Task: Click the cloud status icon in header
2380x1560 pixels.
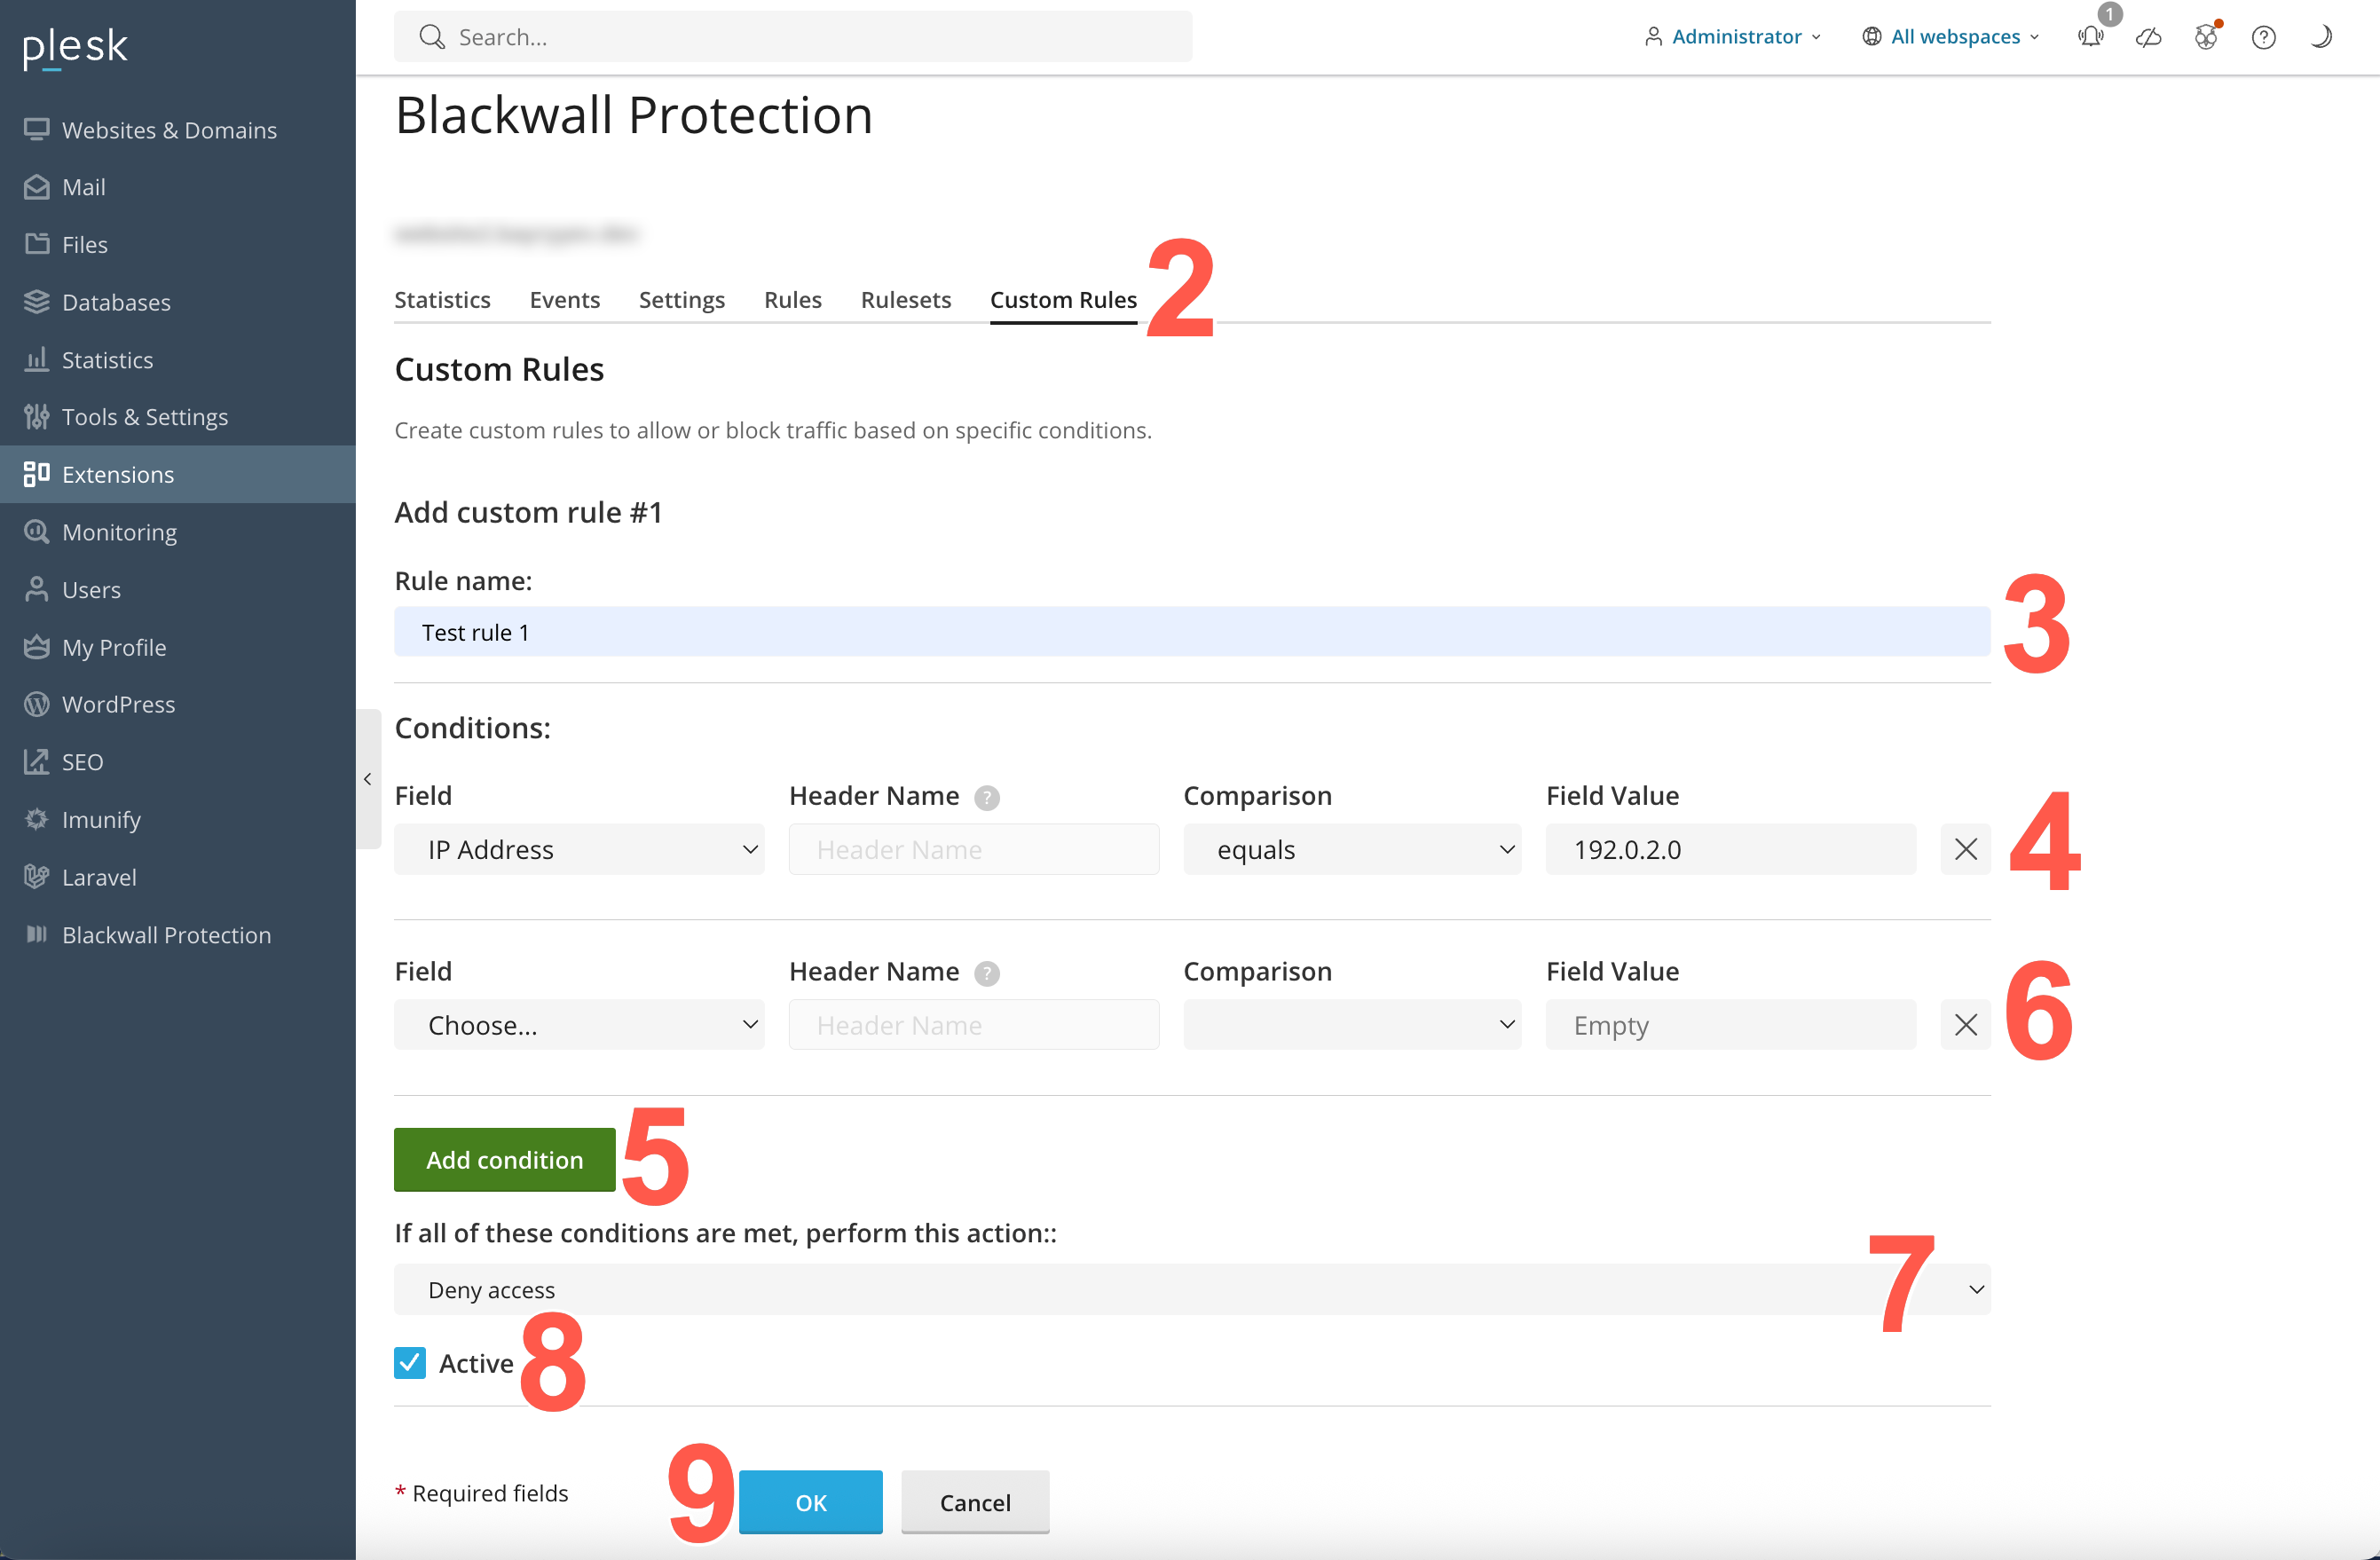Action: (x=2149, y=37)
